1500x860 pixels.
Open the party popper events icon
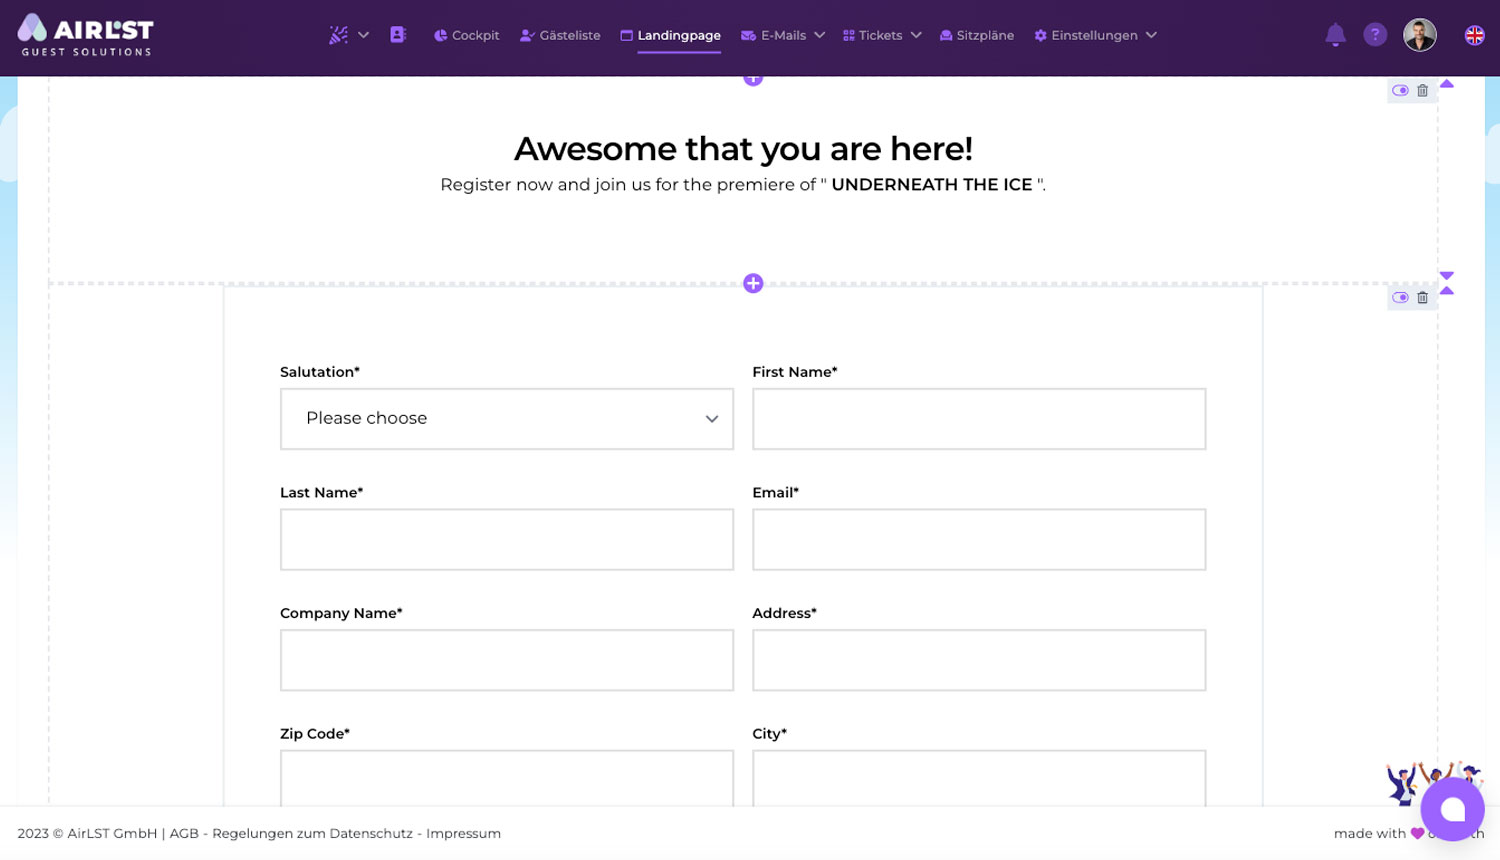point(339,35)
